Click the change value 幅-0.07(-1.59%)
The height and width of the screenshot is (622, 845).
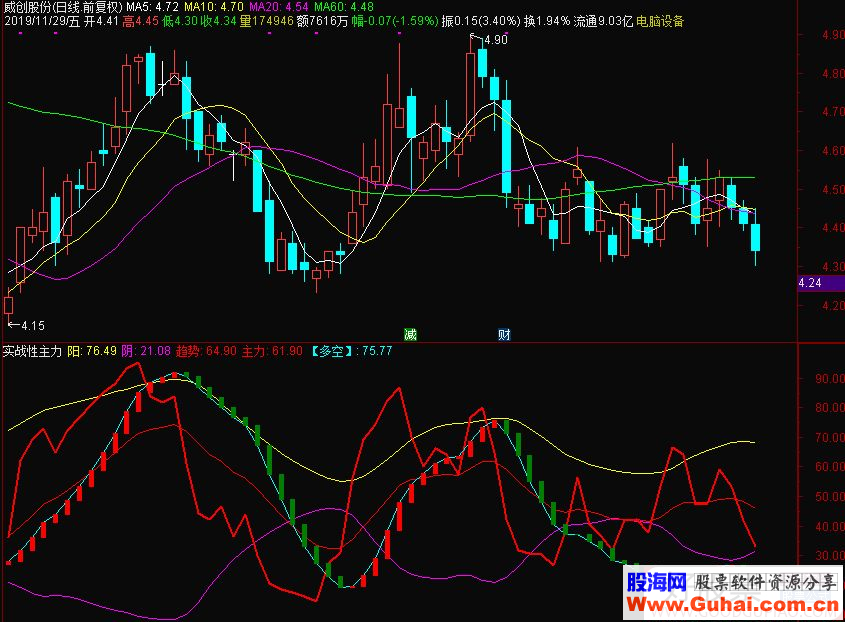(394, 22)
